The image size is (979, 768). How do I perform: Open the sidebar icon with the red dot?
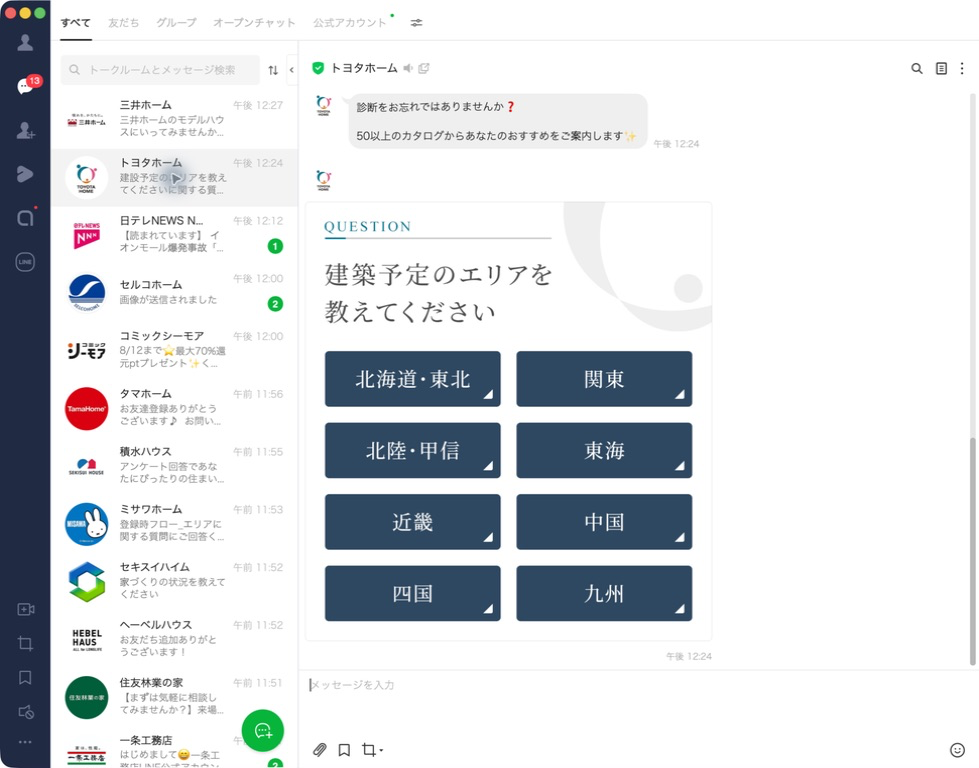[25, 217]
